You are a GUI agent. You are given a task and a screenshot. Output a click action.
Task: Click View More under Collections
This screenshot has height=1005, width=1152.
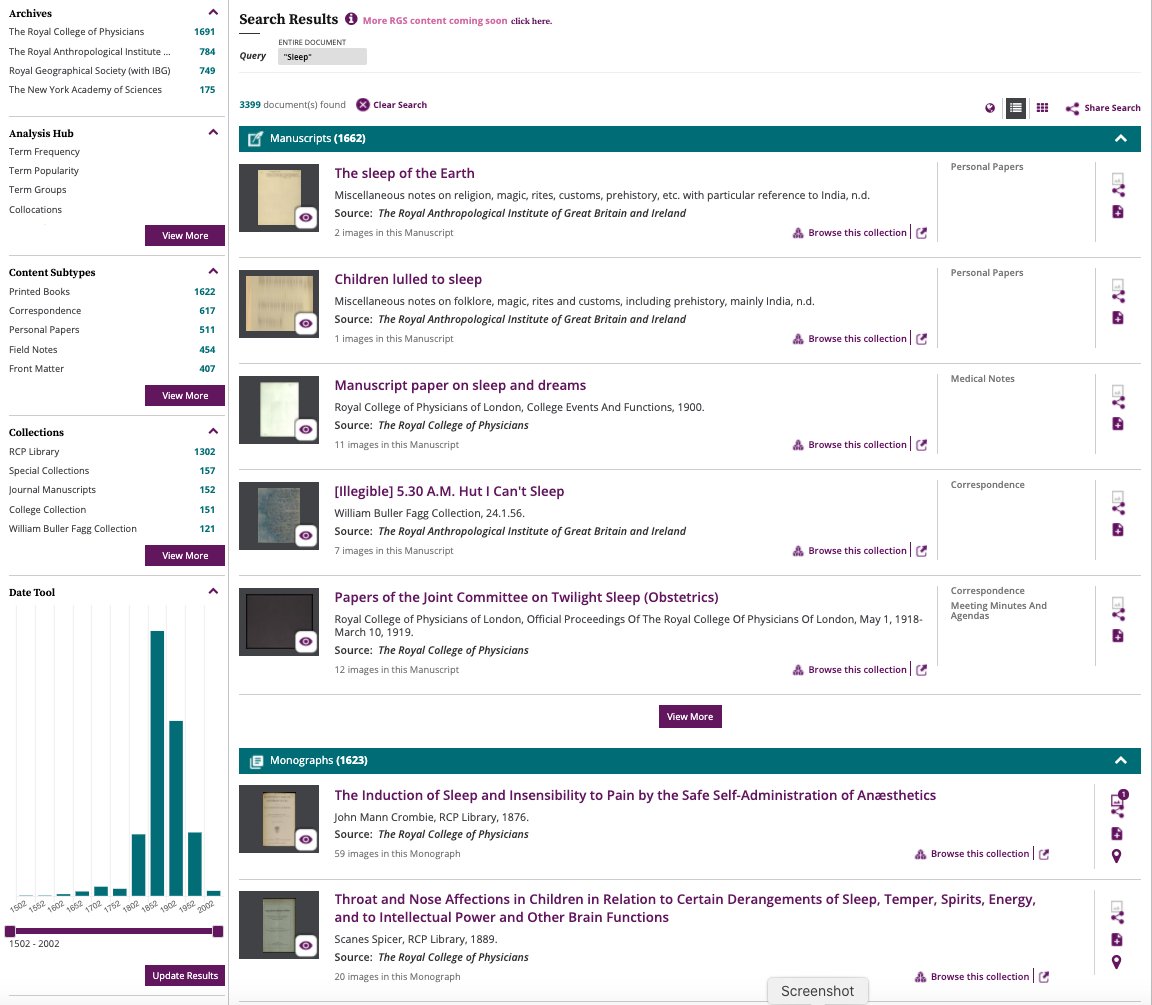(184, 555)
